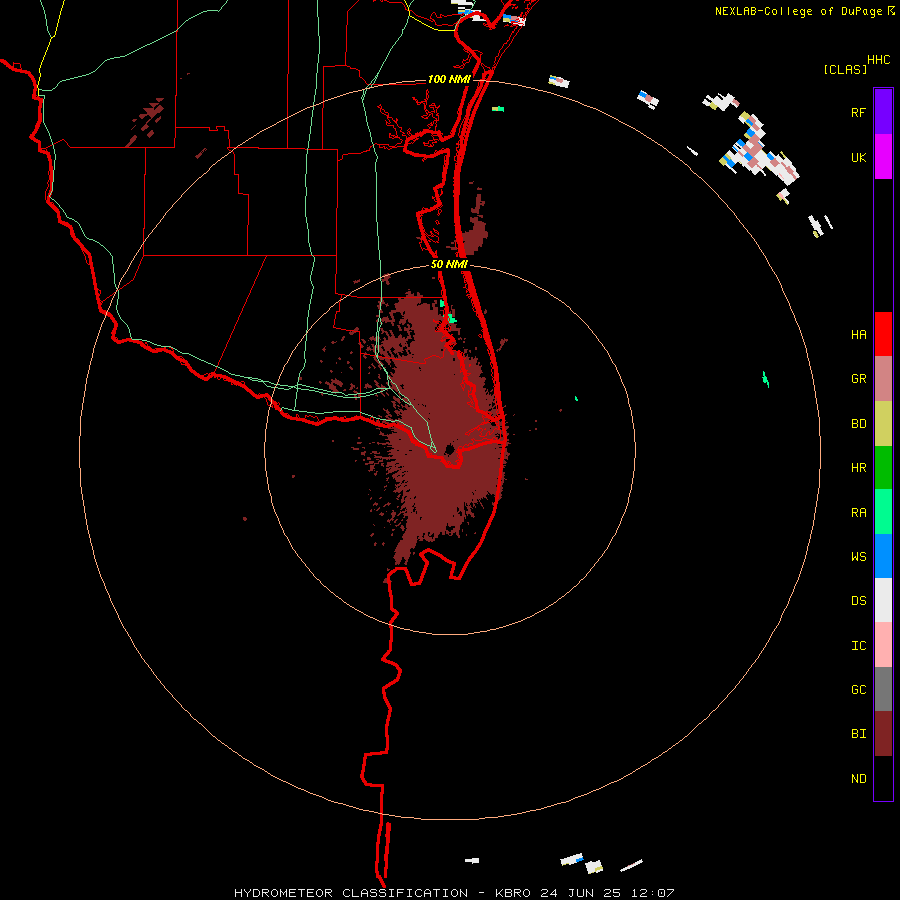This screenshot has height=900, width=900.
Task: Click the BD yellow legend swatch
Action: click(x=883, y=424)
